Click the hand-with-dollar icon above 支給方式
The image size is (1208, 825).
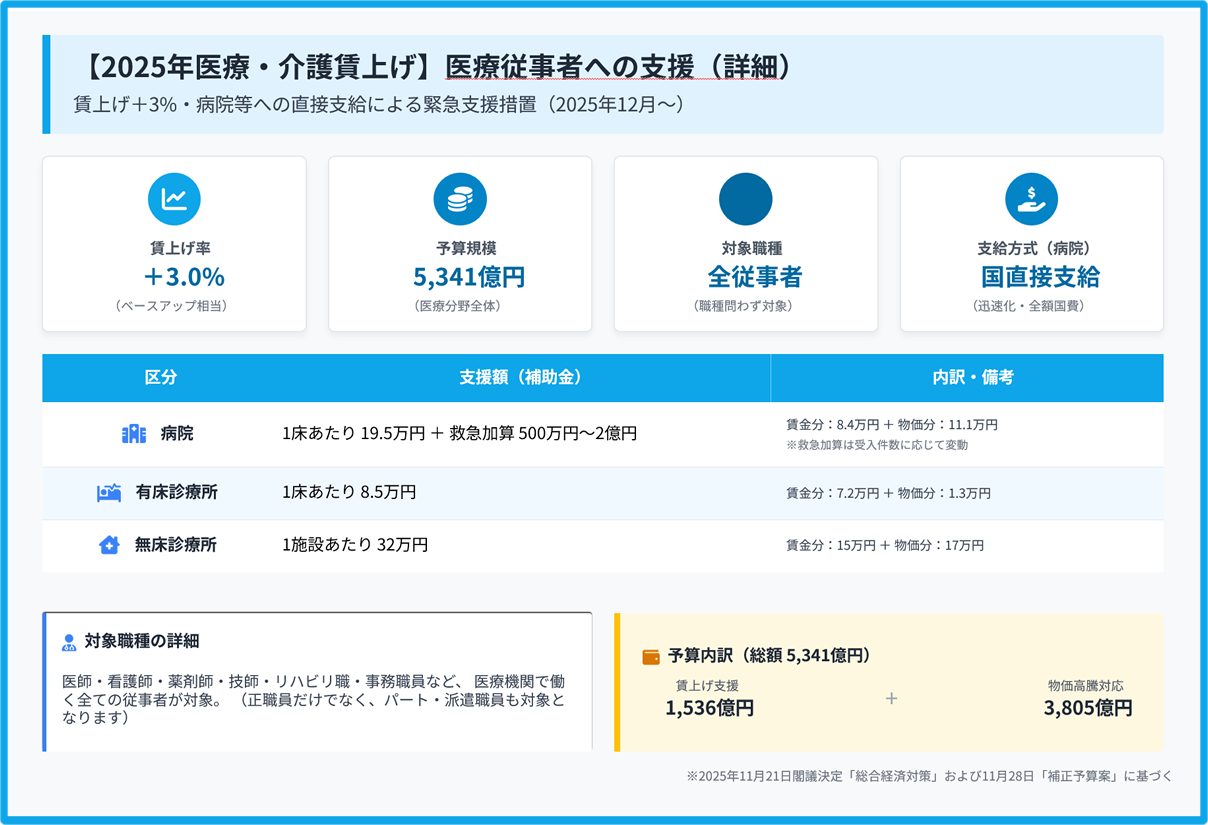[1031, 199]
